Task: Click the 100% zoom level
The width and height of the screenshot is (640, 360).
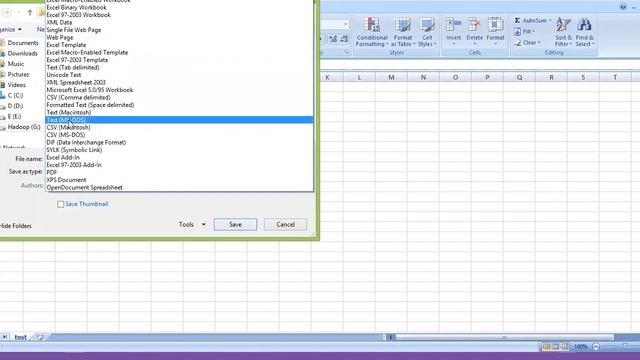Action: coord(580,347)
